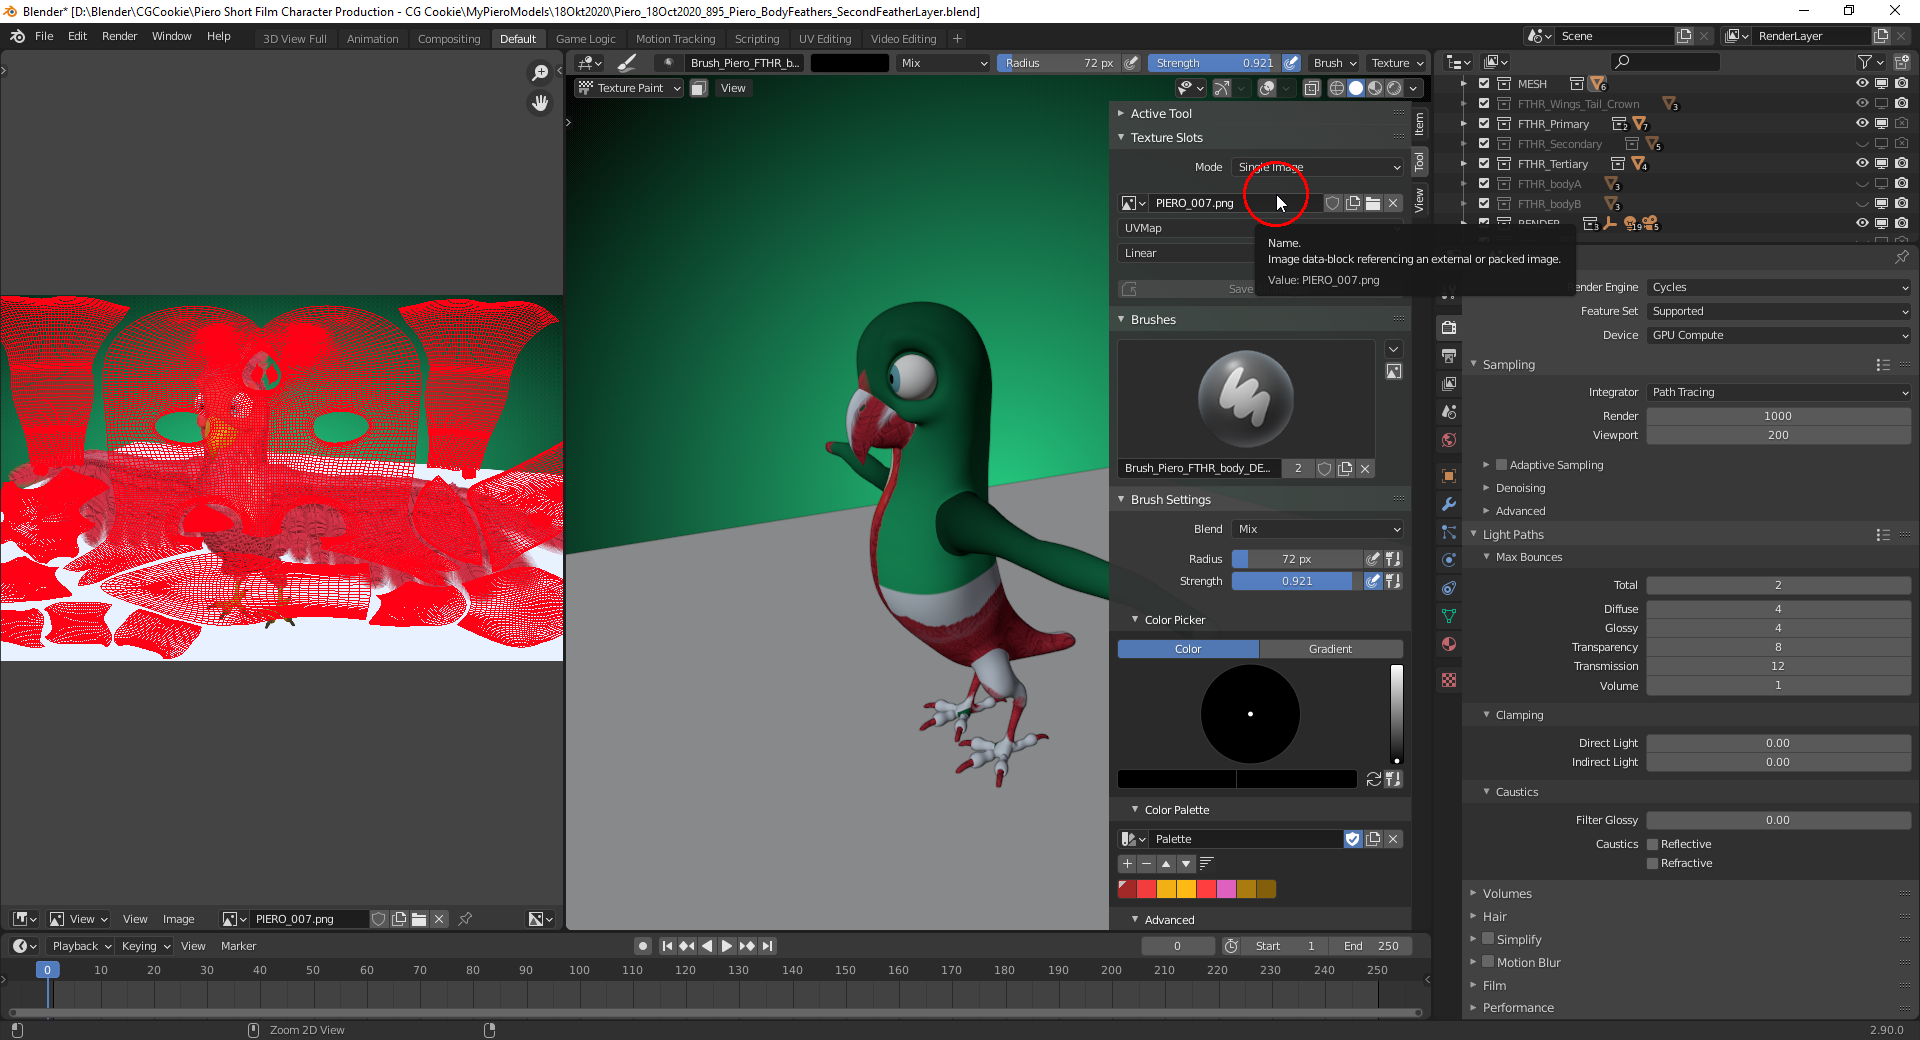1920x1040 pixels.
Task: Uncheck the FTHR_bodyA collection checkbox
Action: coord(1484,184)
